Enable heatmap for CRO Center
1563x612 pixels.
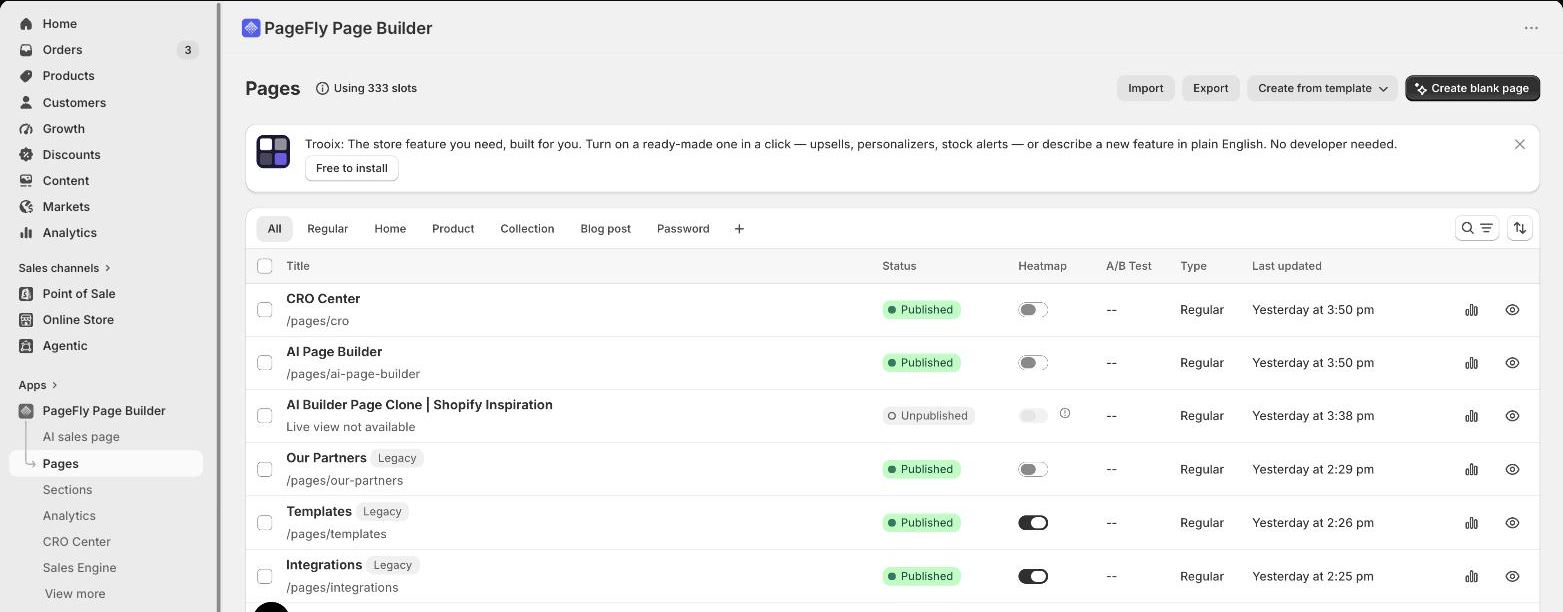coord(1033,310)
